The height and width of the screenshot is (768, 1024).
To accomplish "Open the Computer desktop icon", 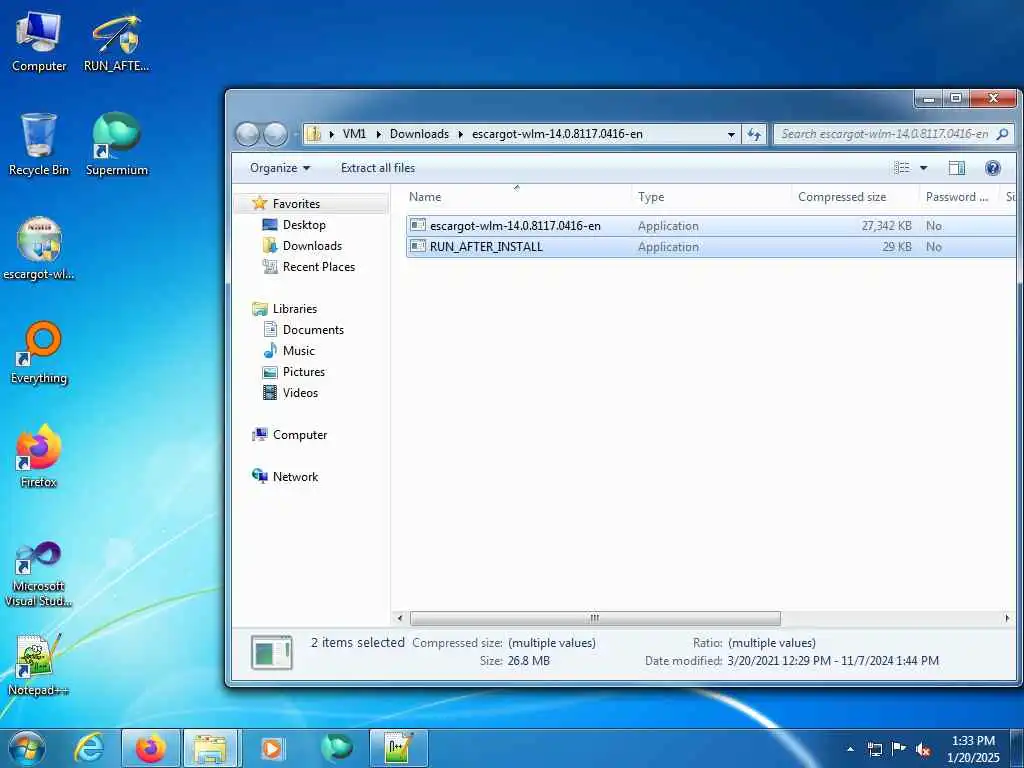I will [39, 42].
